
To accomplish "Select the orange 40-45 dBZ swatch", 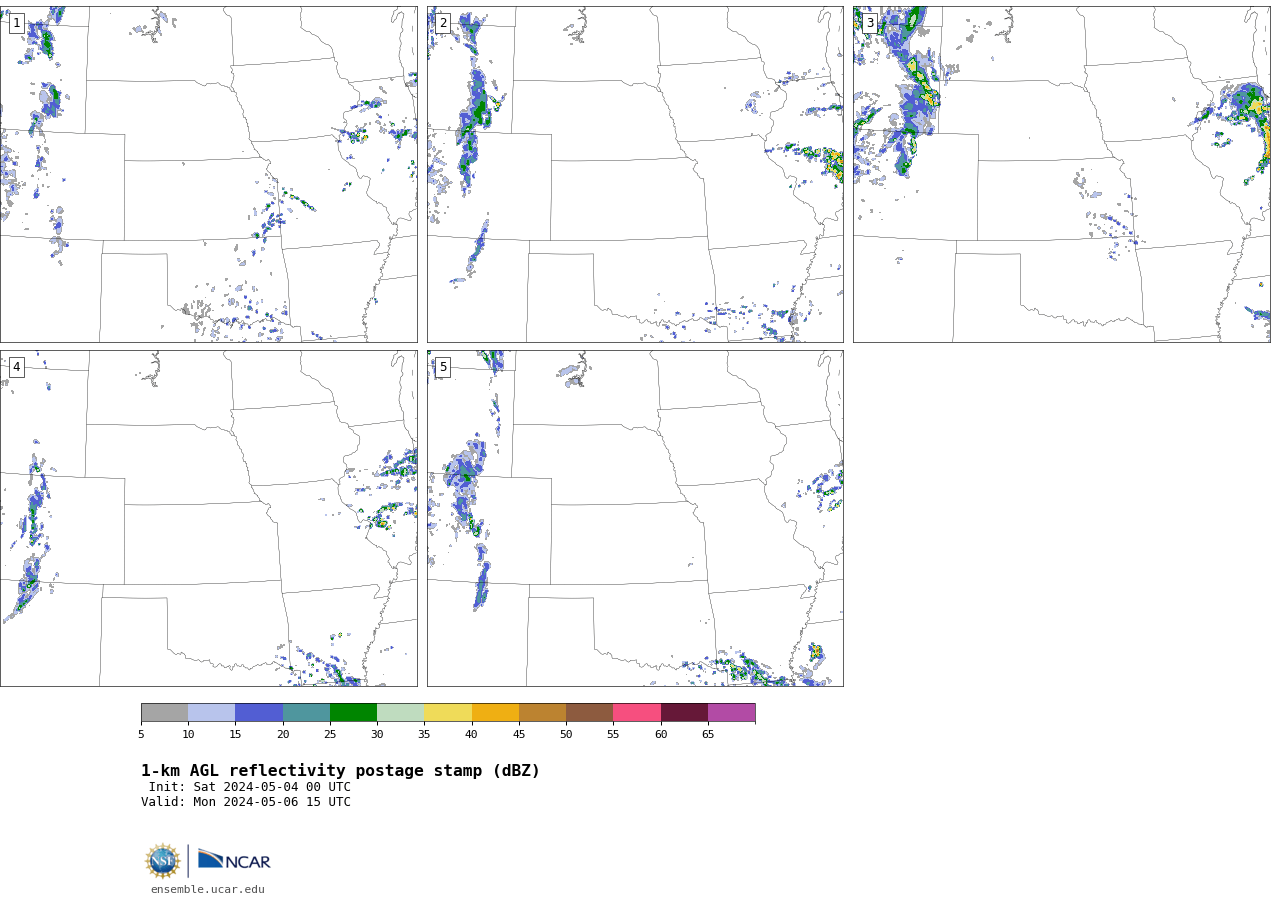I will 495,713.
